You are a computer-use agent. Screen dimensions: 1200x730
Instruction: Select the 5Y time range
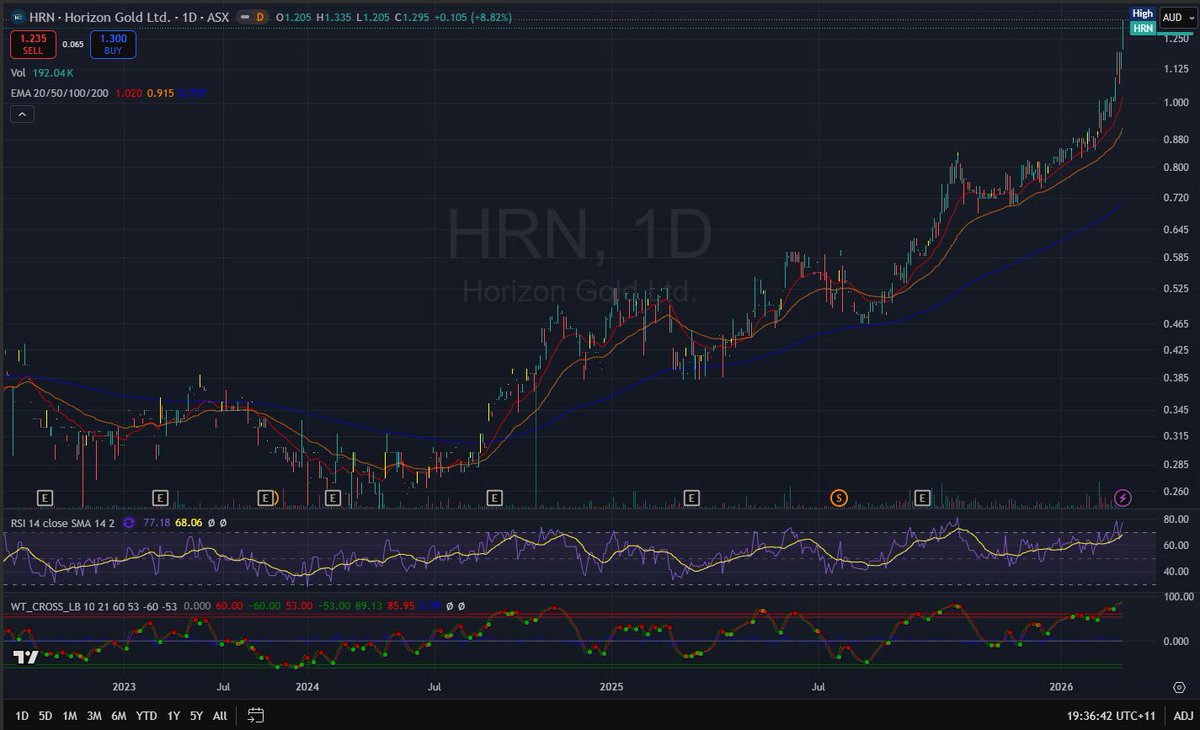197,715
